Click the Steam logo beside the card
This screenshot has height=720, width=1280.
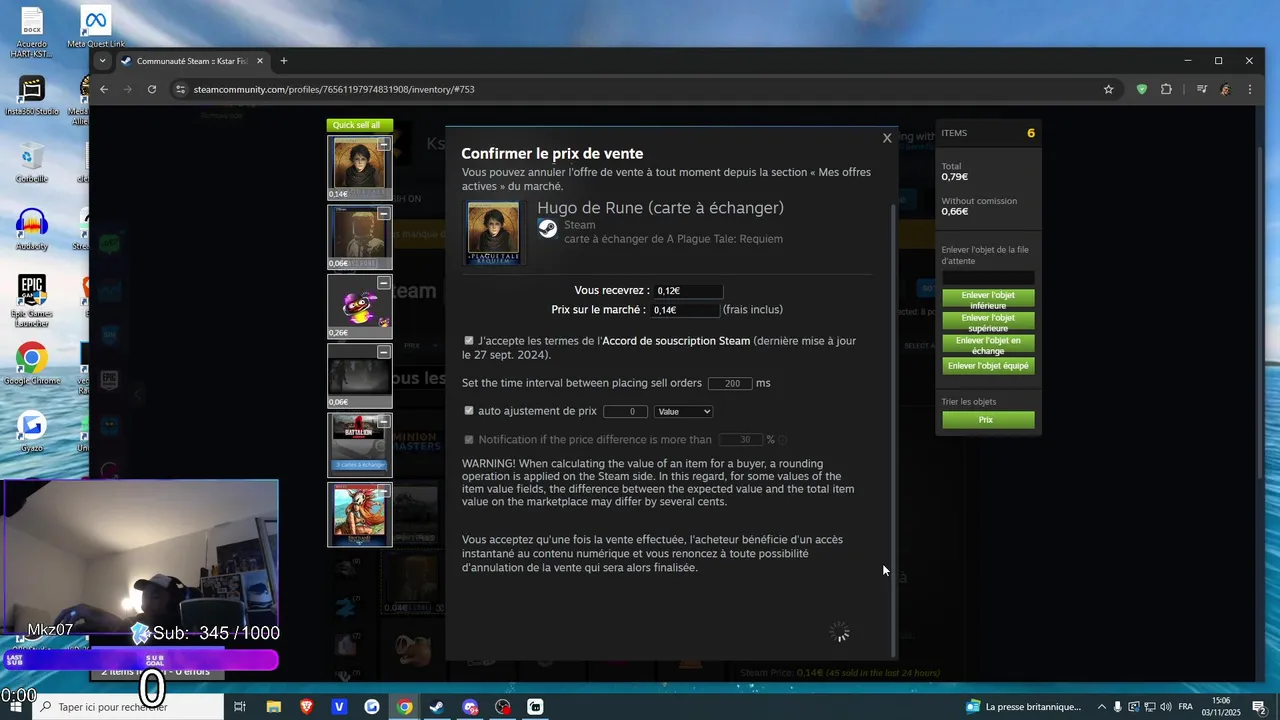[547, 228]
